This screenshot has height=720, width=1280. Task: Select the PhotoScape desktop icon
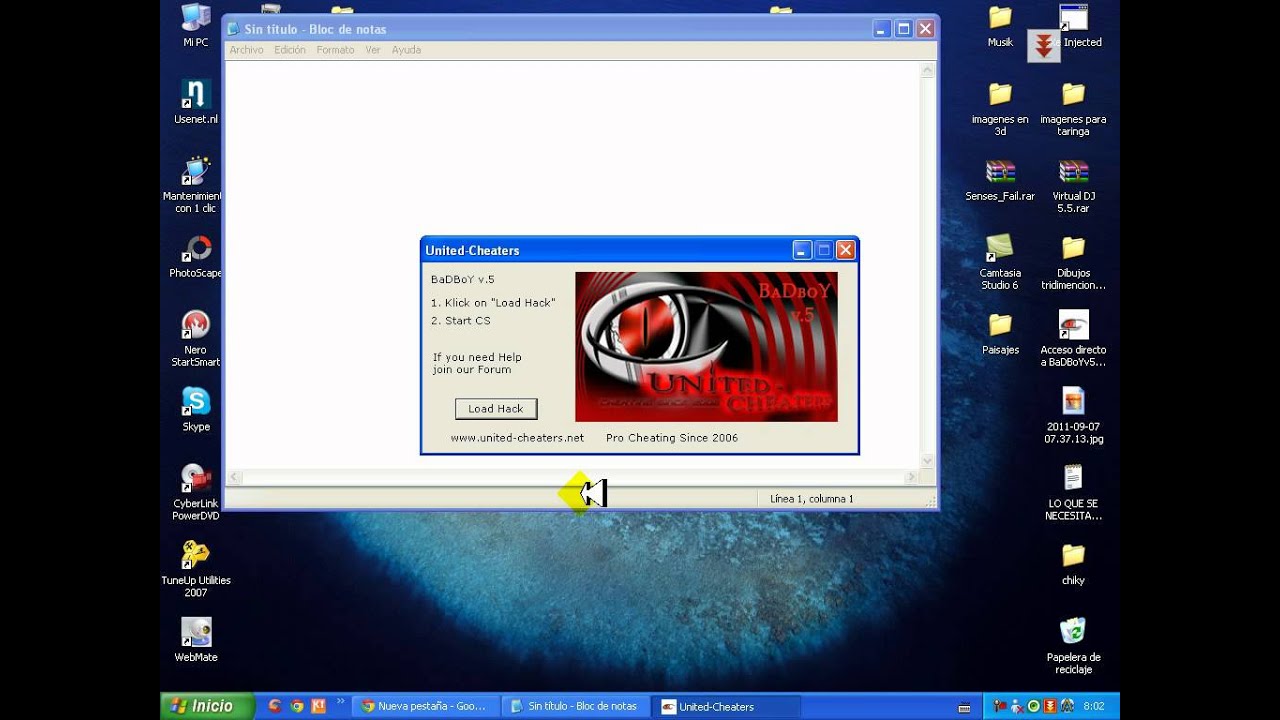click(196, 257)
